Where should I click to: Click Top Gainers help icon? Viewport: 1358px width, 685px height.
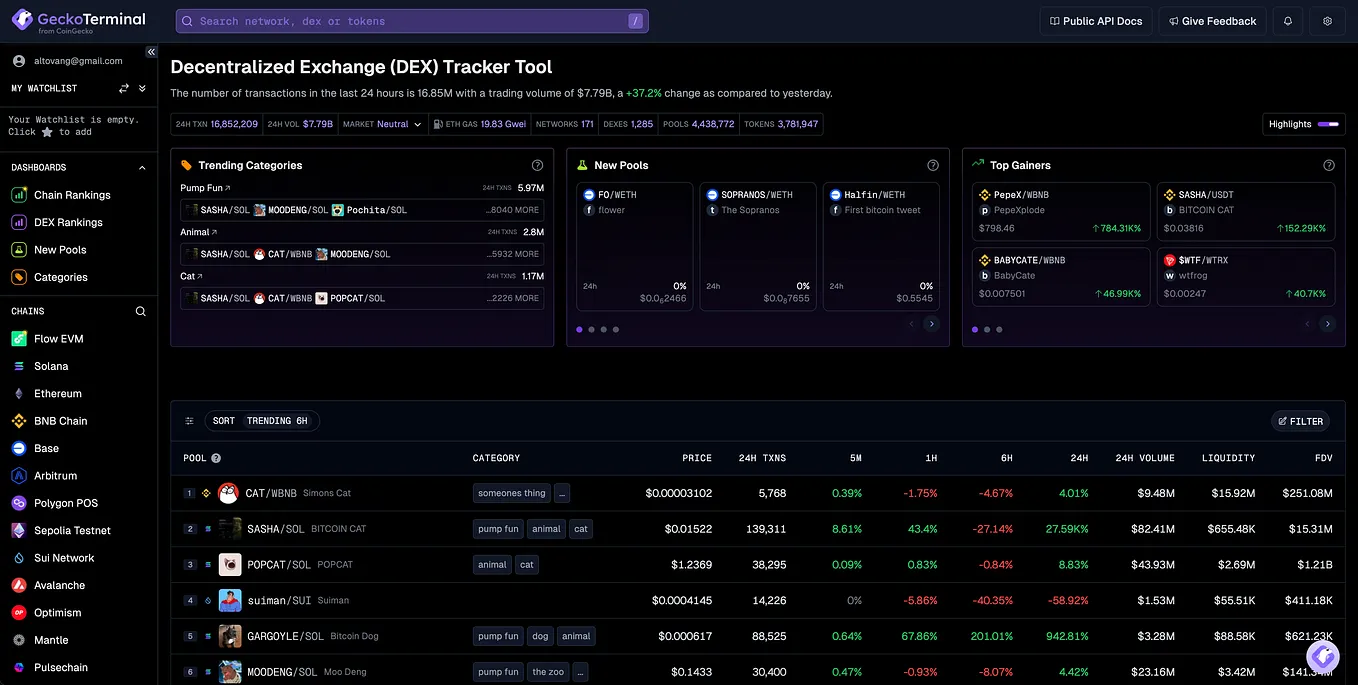click(x=1329, y=165)
